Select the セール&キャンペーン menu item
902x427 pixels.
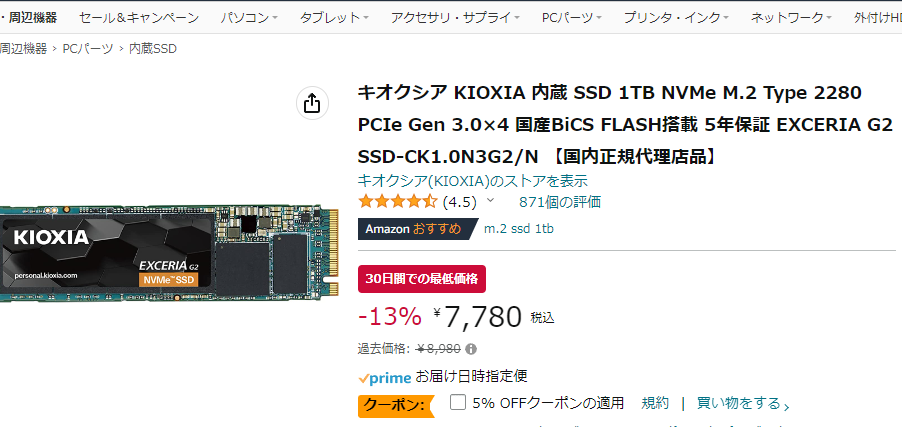tap(138, 18)
